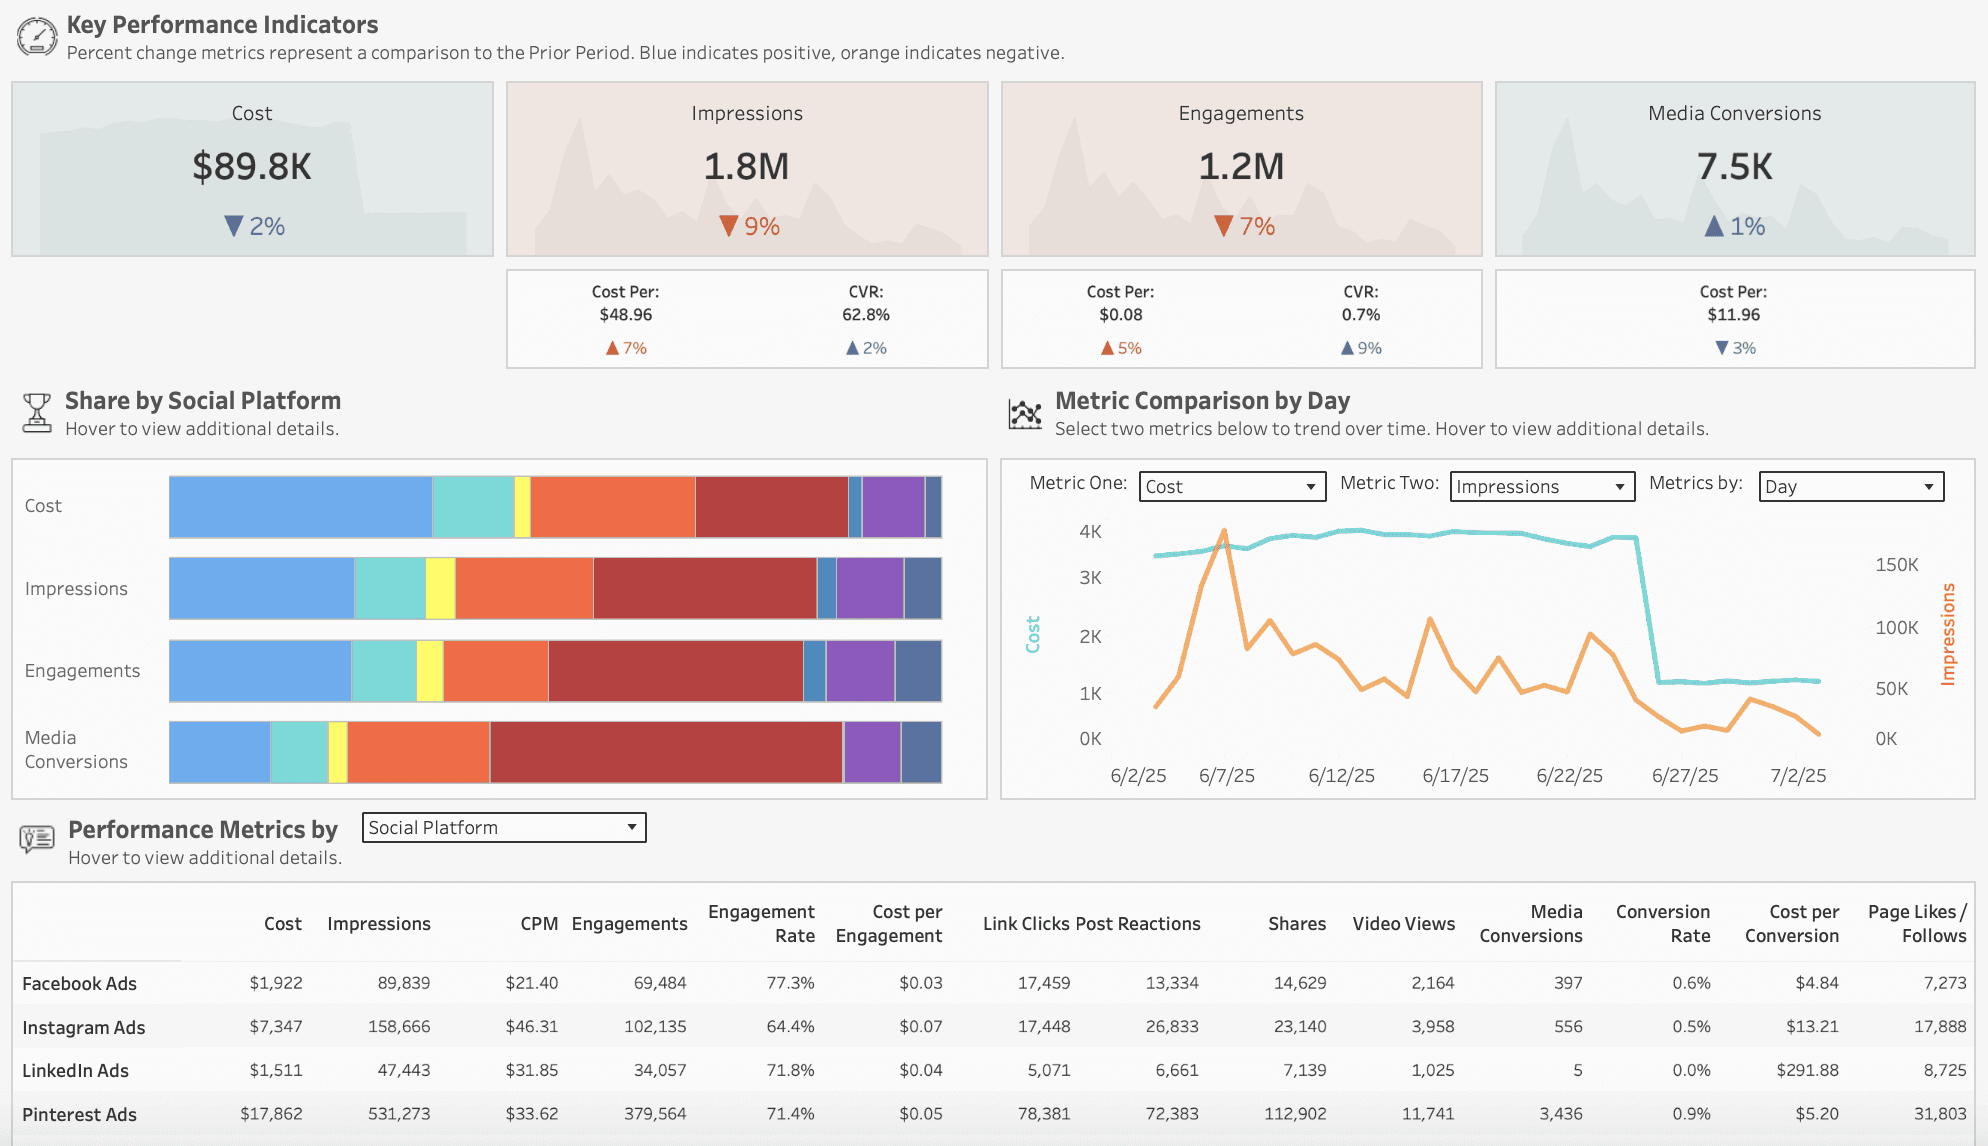Click the purple segment in the Cost bar
This screenshot has height=1146, width=1988.
[893, 507]
